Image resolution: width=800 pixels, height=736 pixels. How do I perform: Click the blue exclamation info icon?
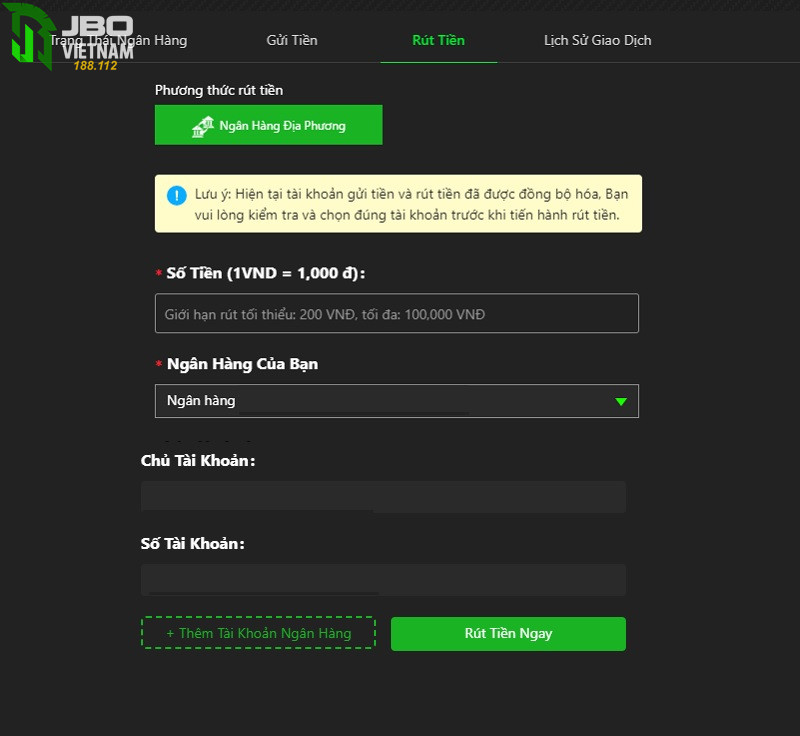(177, 195)
